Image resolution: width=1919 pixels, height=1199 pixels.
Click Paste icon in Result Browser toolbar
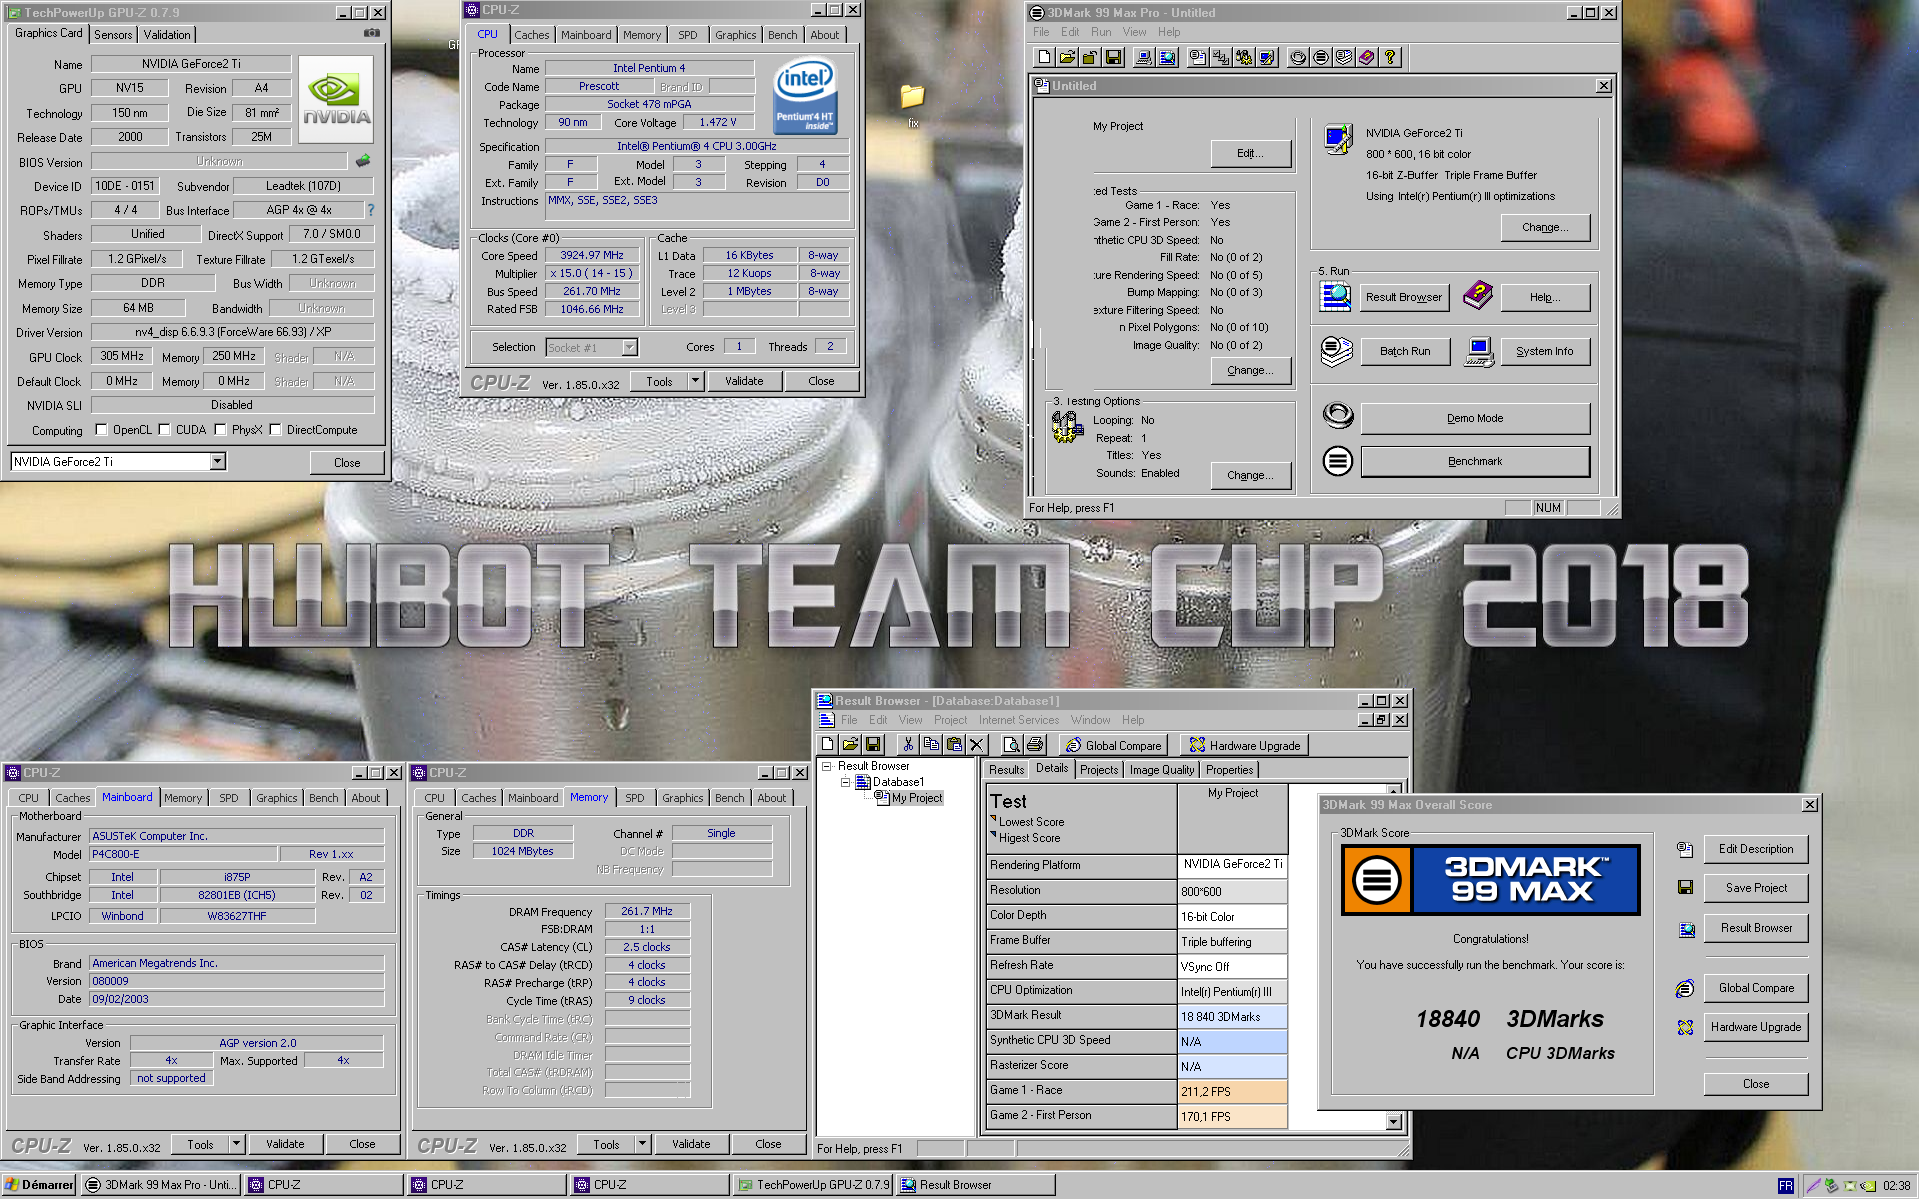954,744
